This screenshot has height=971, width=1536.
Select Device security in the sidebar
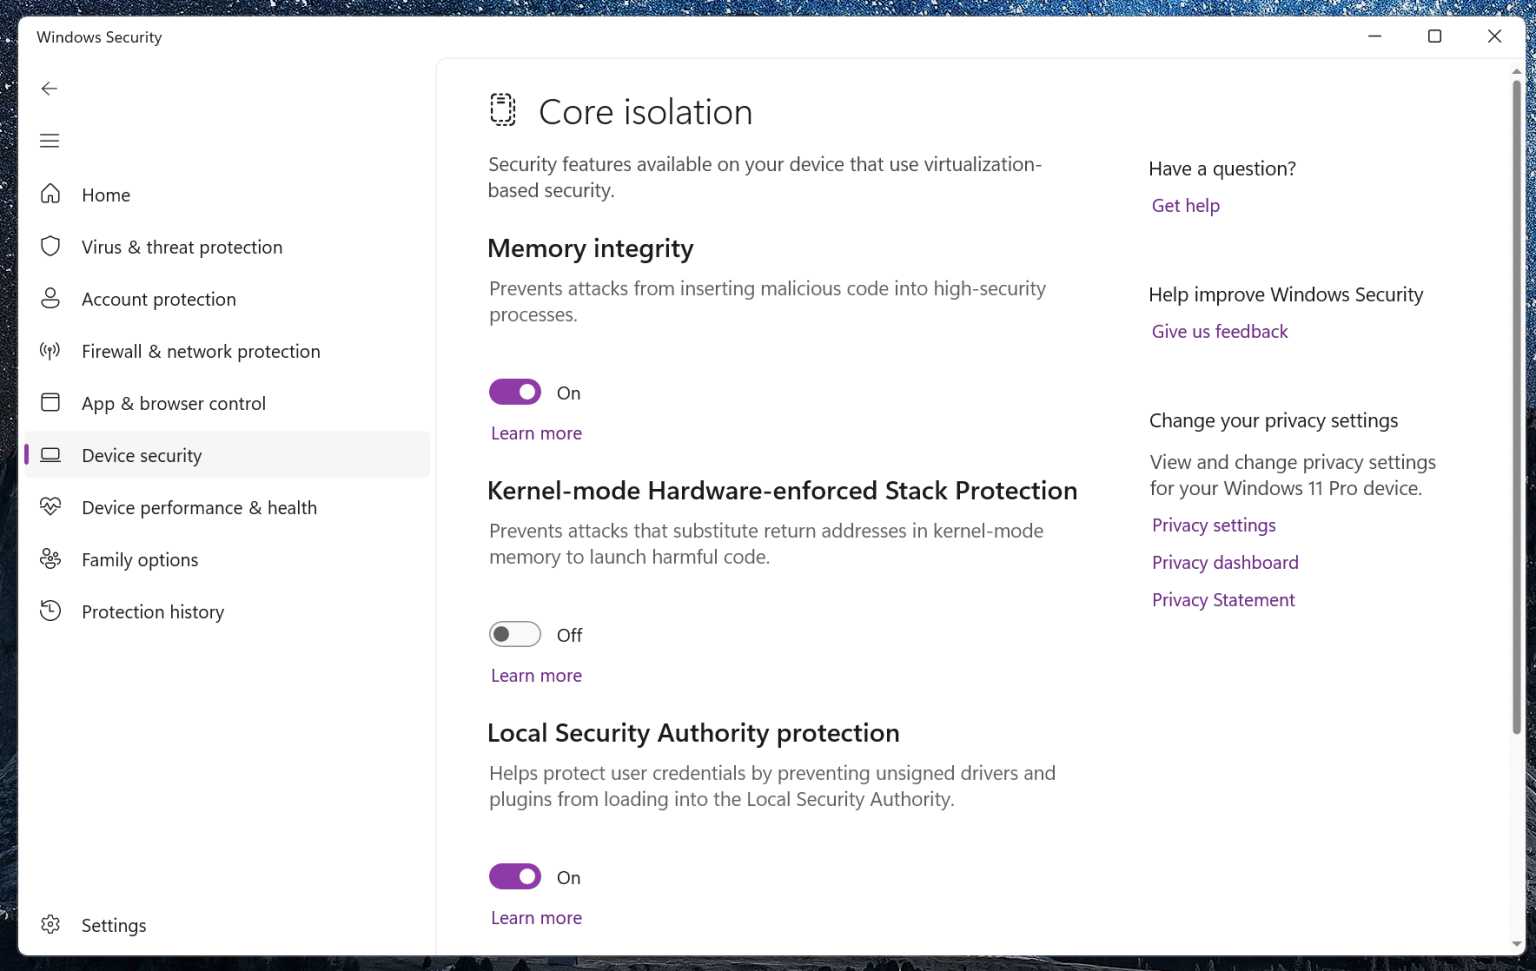coord(142,455)
